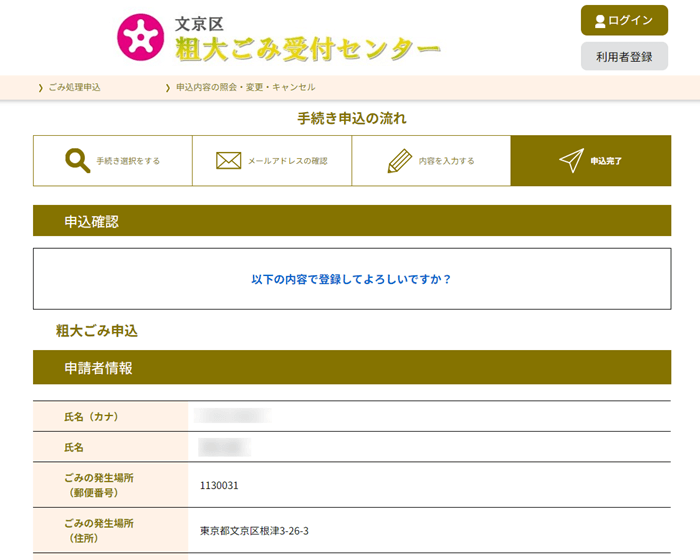Click the ごみの発生場所（郵便番号） label

pos(99,485)
